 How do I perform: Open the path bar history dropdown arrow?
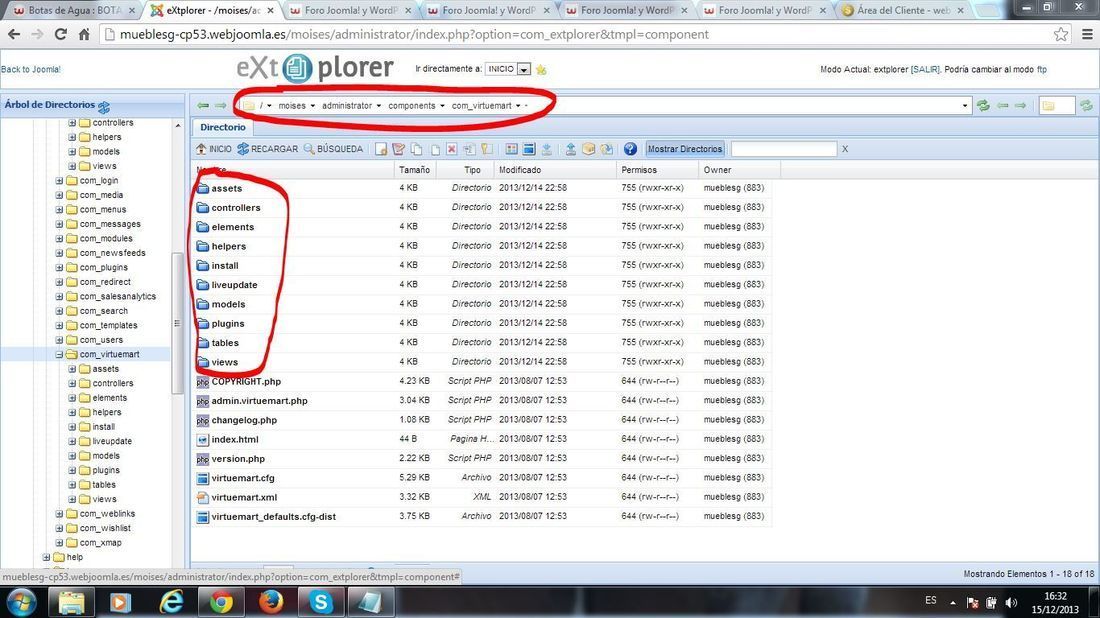[x=965, y=106]
